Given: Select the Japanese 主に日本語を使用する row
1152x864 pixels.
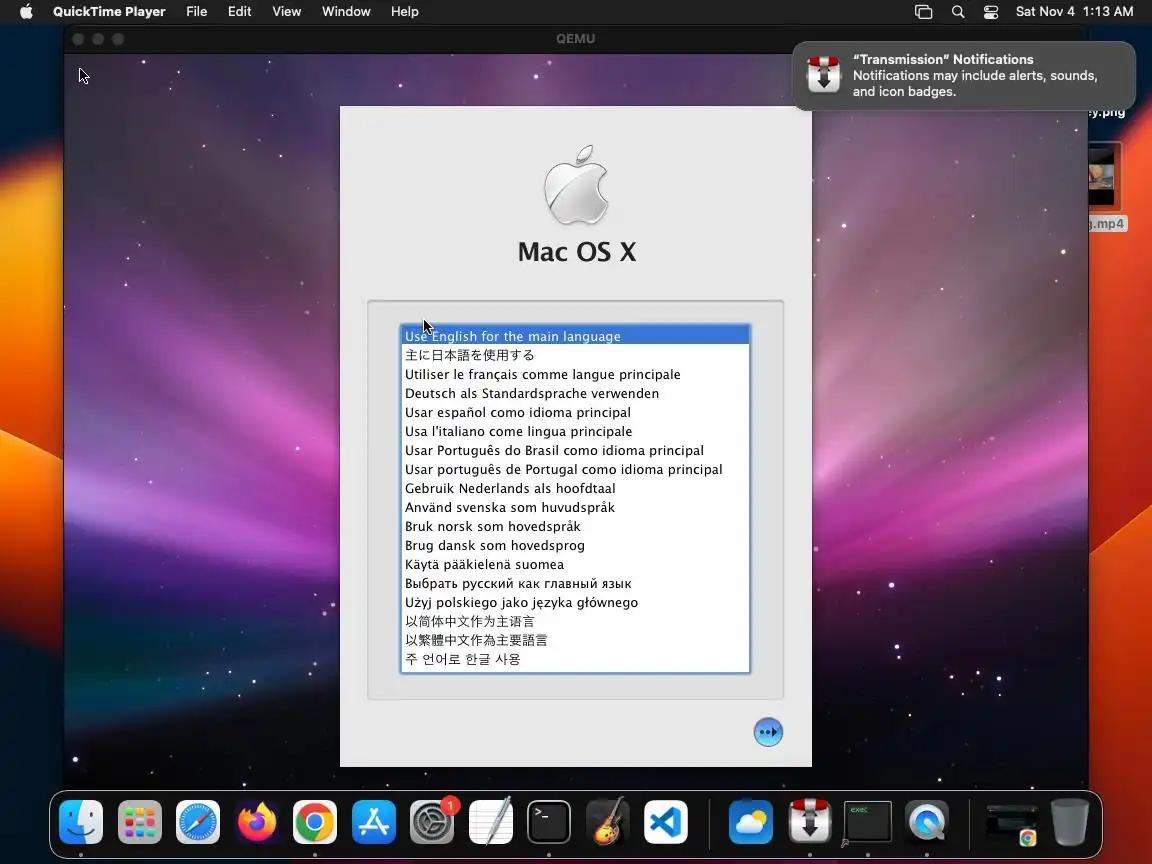Looking at the screenshot, I should pos(575,355).
